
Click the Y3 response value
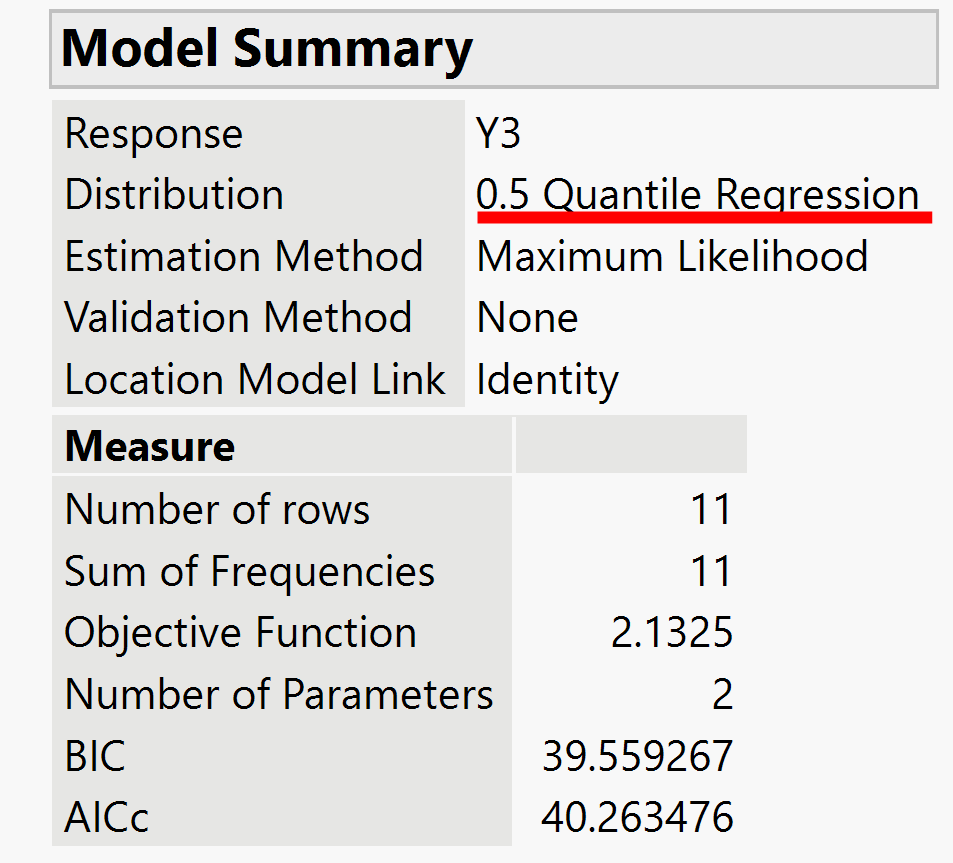499,134
